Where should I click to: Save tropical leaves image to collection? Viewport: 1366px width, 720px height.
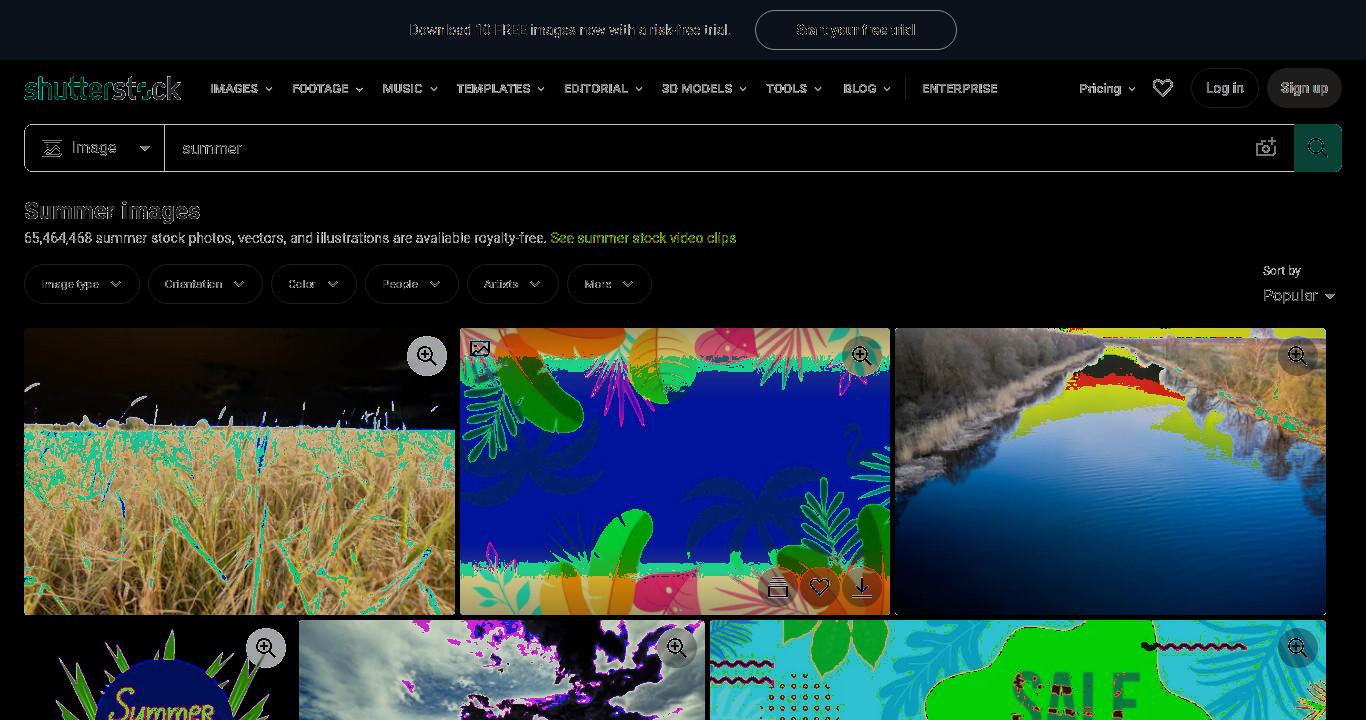coord(778,588)
